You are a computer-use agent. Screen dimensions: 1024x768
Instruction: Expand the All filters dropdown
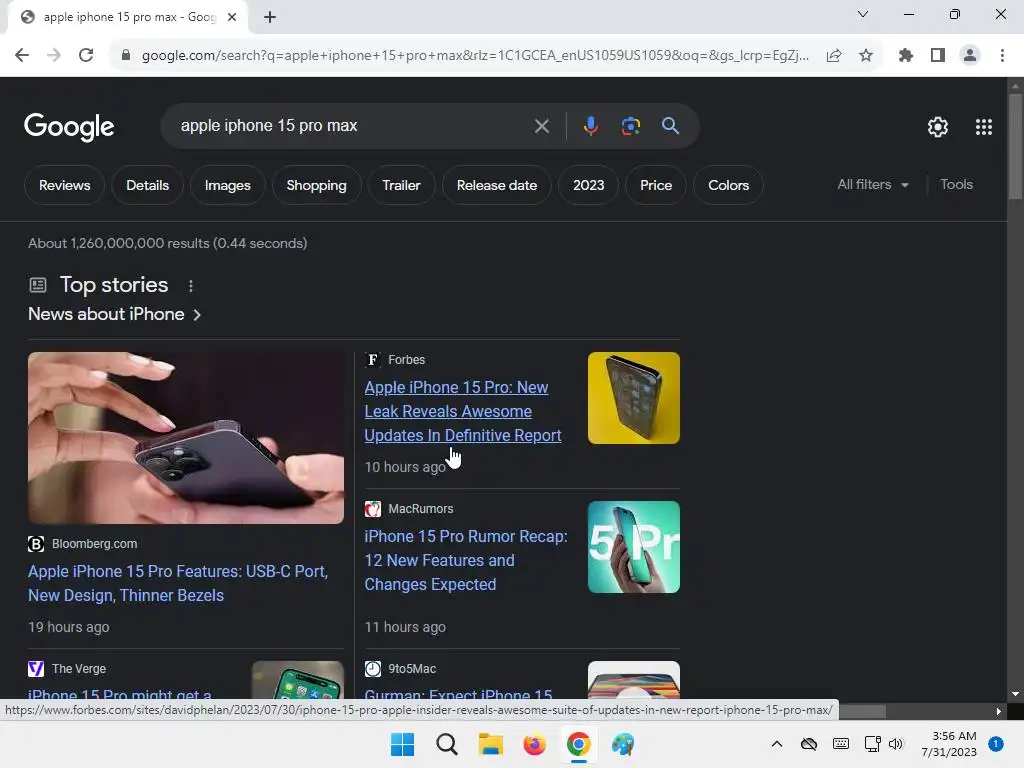point(873,185)
